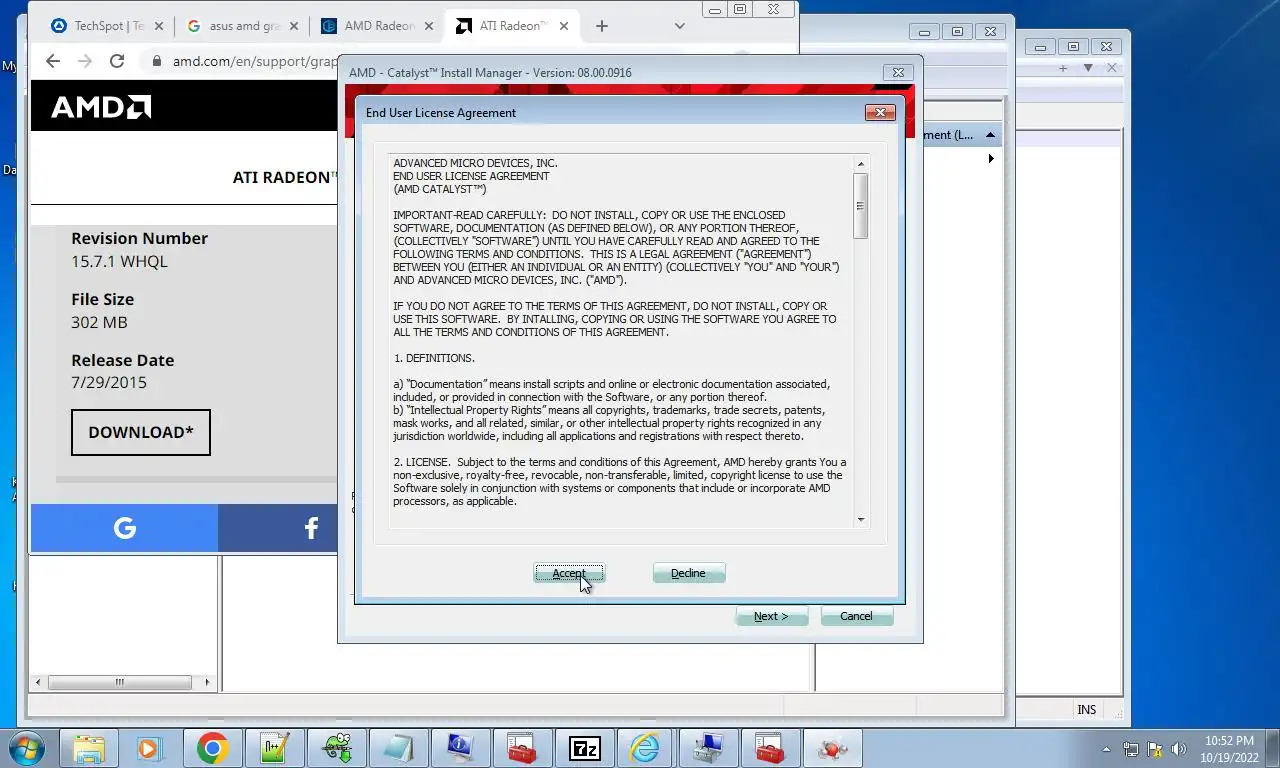
Task: Click the DOWNLOAD button on the AMD page
Action: pos(141,432)
